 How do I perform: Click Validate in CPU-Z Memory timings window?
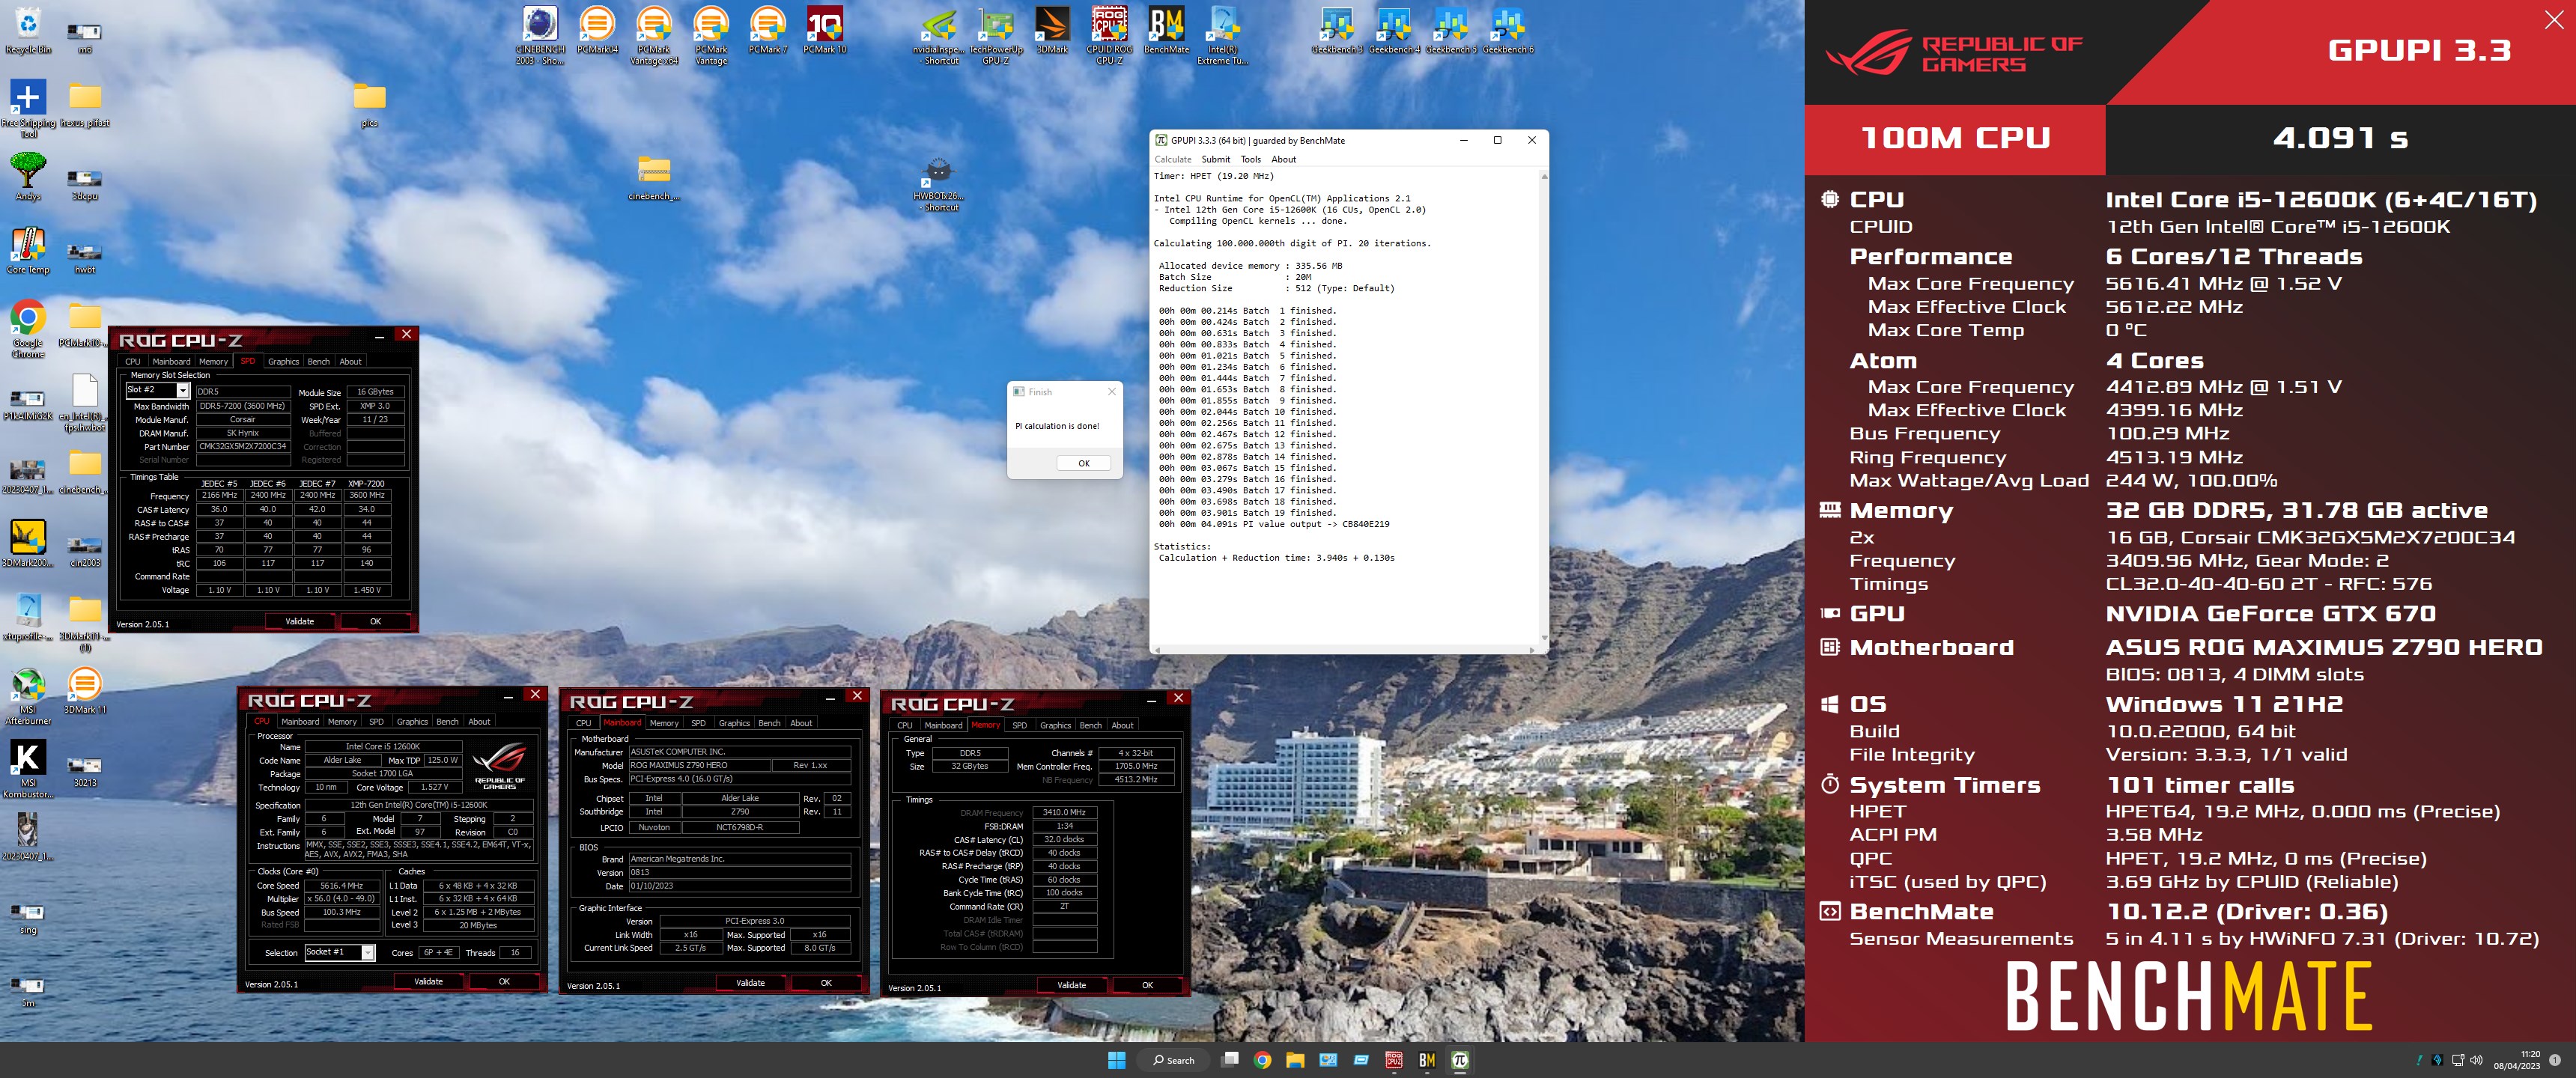coord(1071,985)
